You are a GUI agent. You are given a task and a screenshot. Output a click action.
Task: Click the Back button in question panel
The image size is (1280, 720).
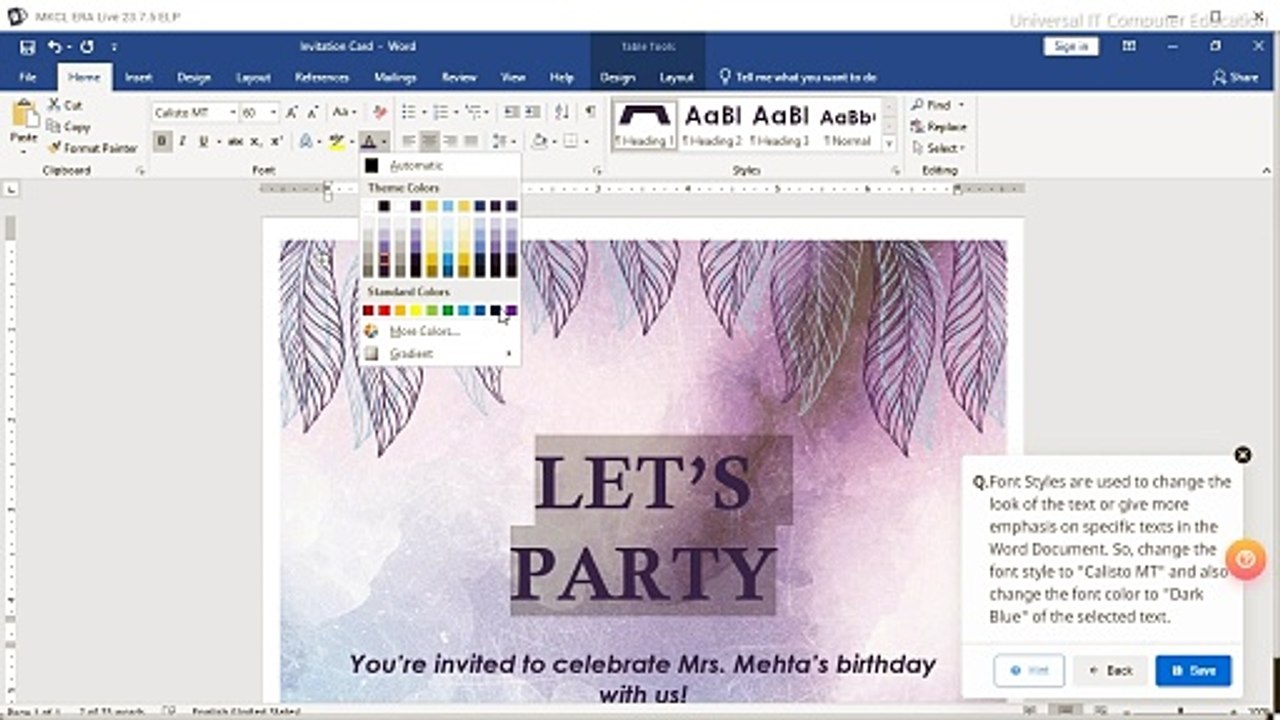[1110, 671]
